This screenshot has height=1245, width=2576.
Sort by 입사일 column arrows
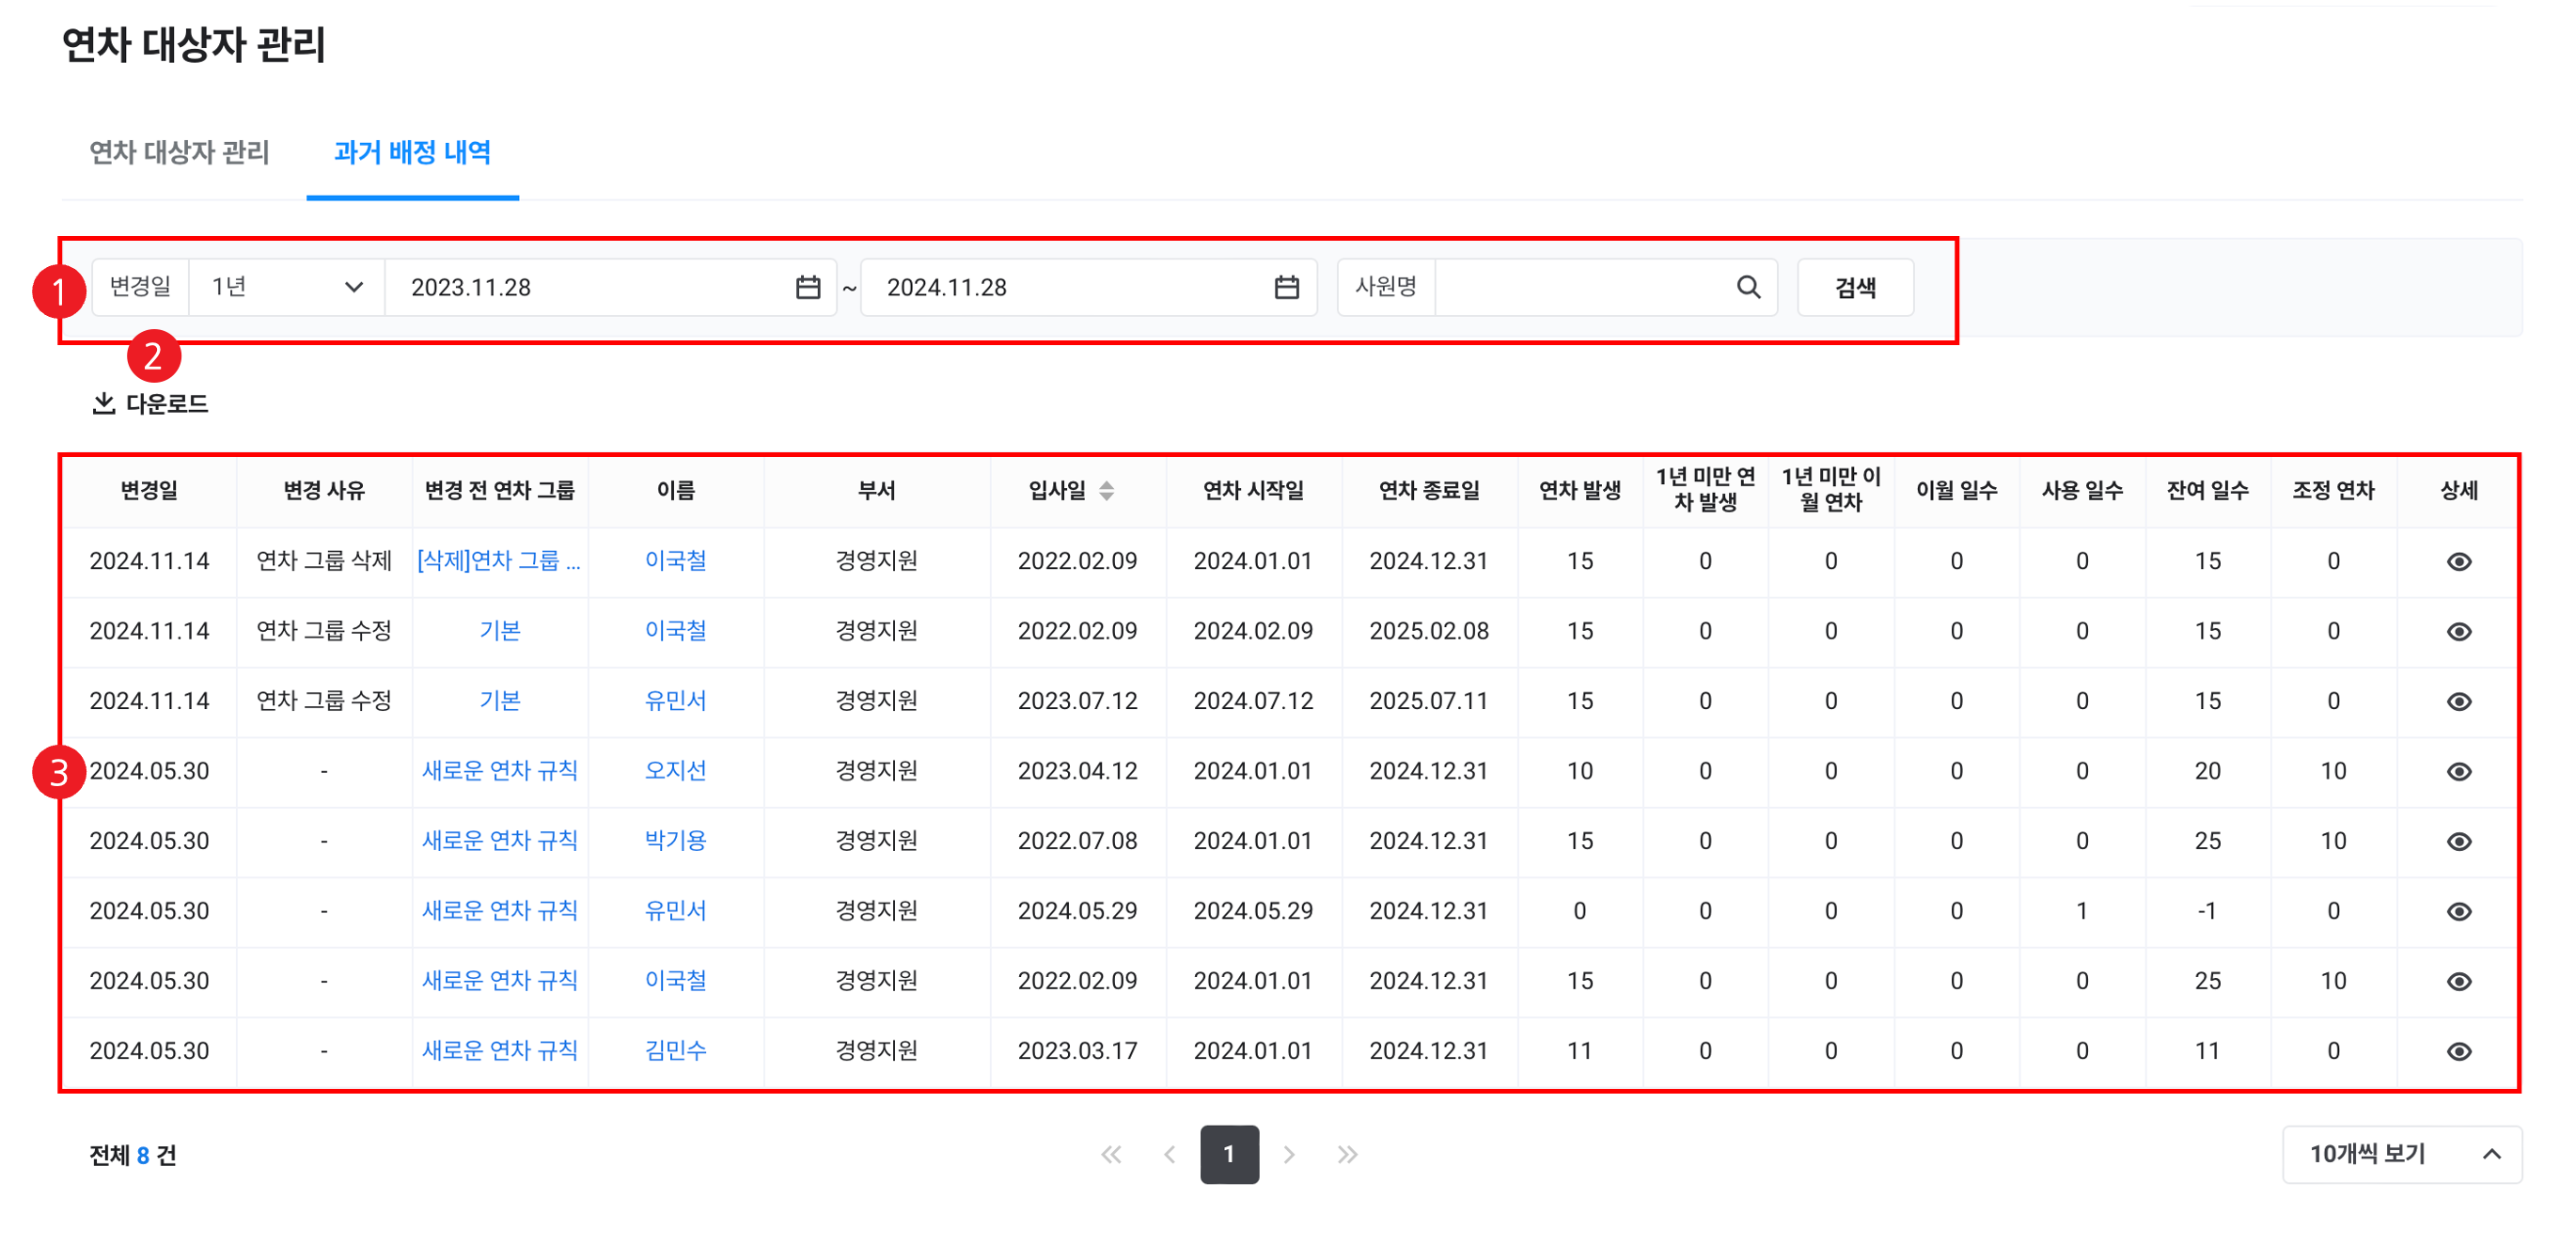tap(1106, 490)
